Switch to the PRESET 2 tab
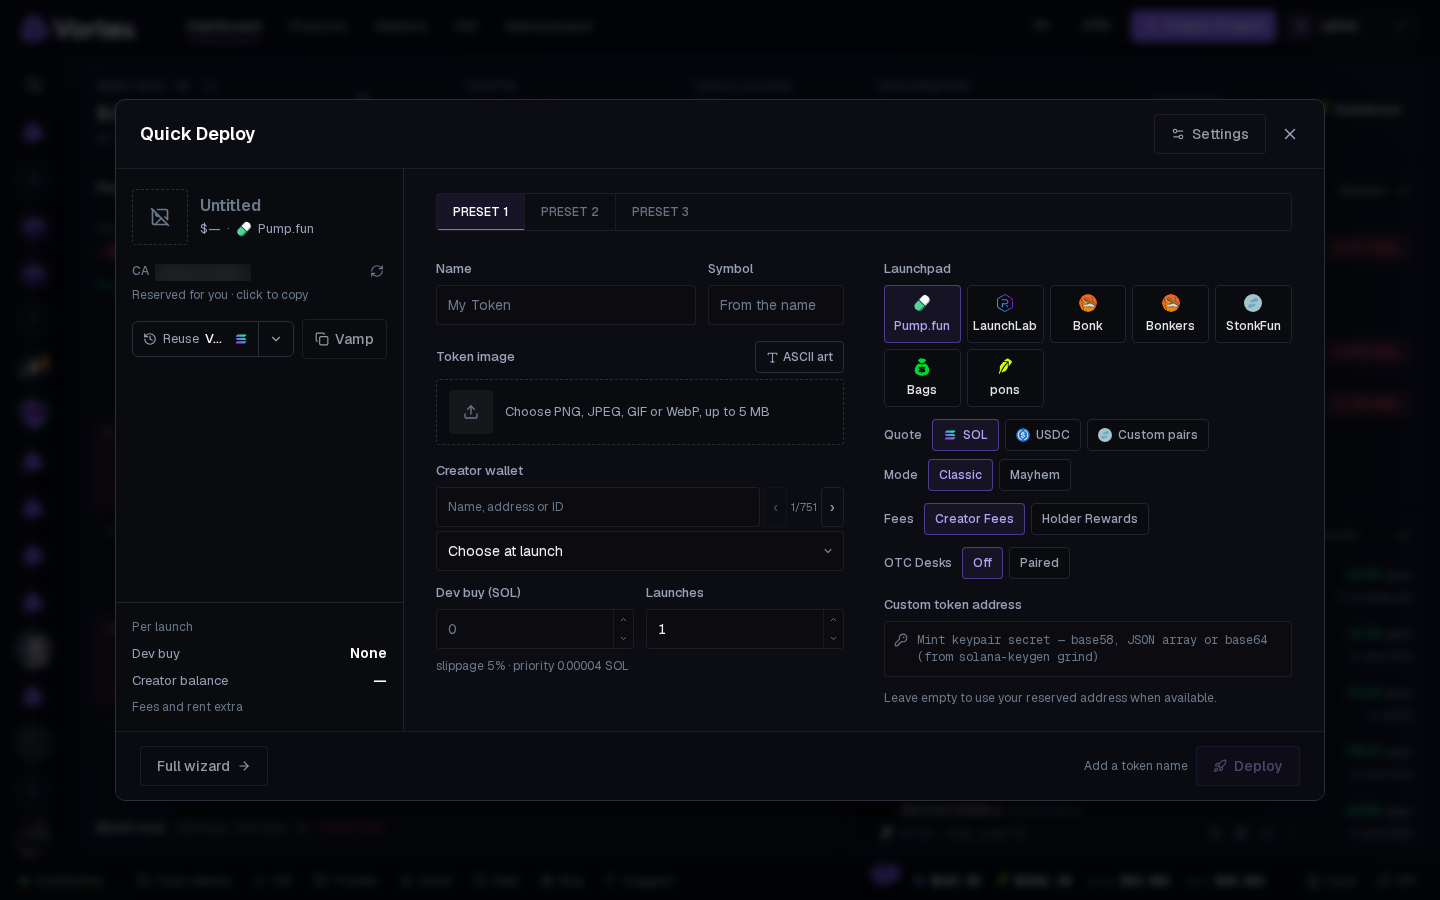 (x=570, y=212)
